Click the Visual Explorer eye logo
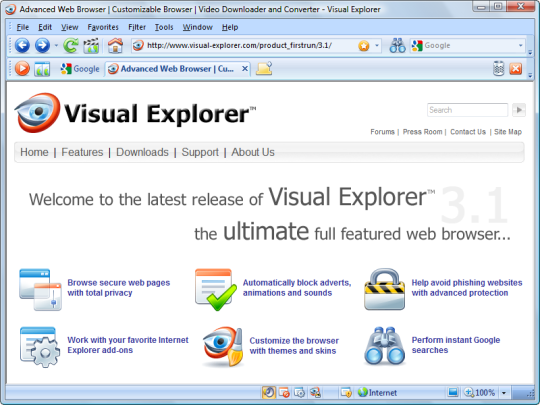The image size is (540, 405). click(x=37, y=113)
